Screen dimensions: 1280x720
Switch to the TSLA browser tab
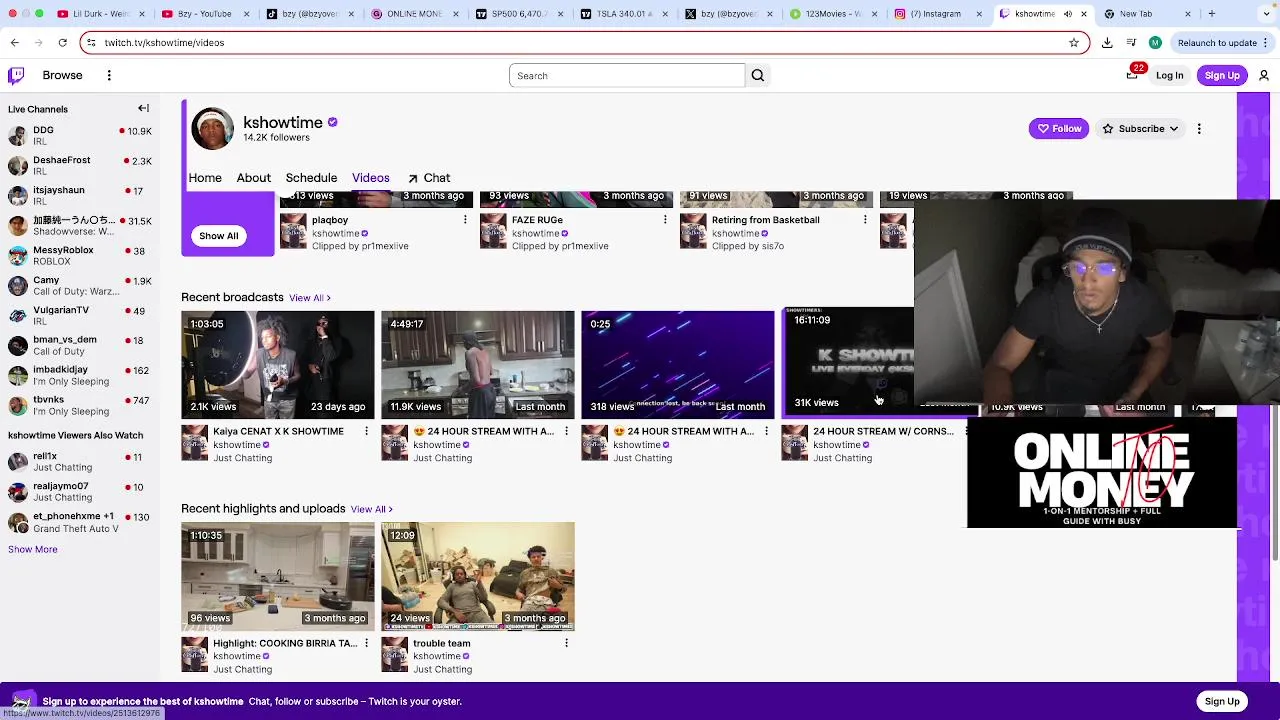click(x=622, y=14)
